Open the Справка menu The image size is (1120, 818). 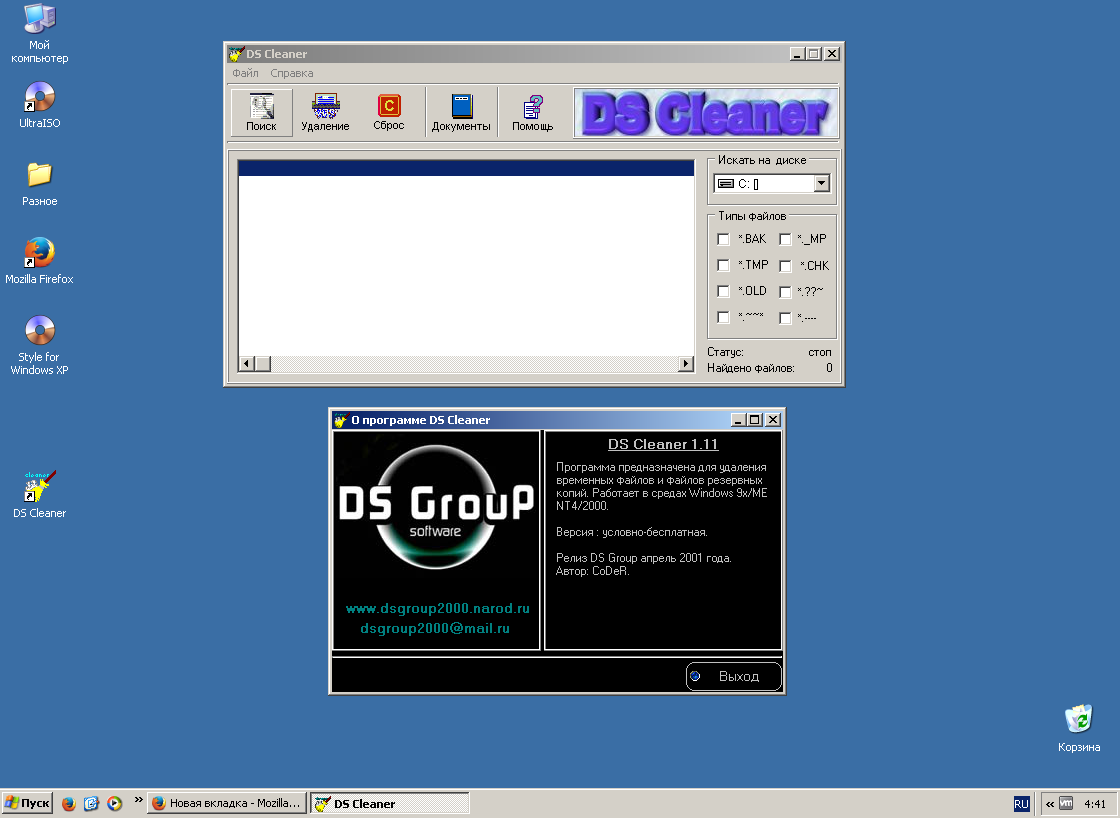(x=291, y=73)
